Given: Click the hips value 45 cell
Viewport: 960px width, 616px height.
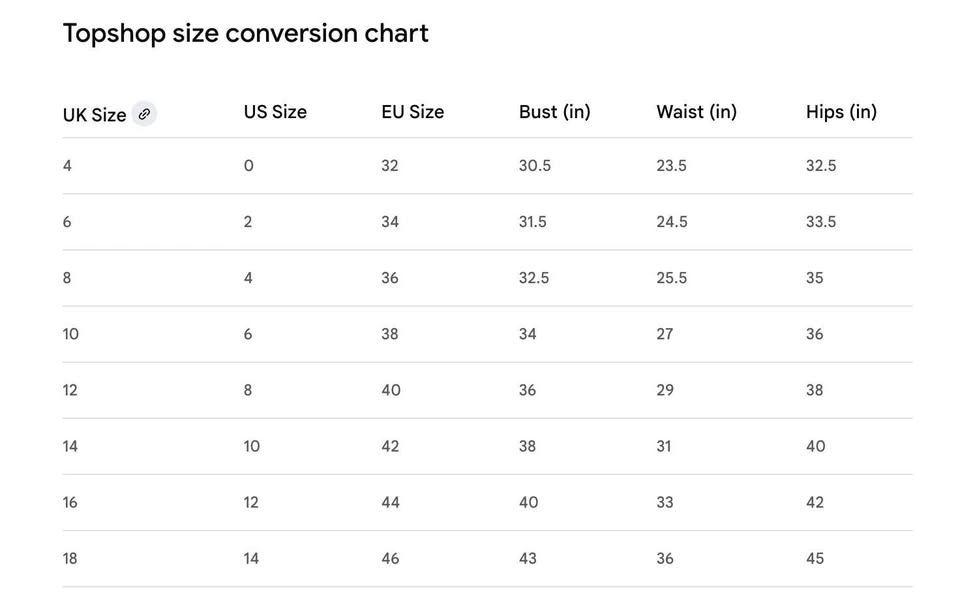Looking at the screenshot, I should tap(815, 558).
